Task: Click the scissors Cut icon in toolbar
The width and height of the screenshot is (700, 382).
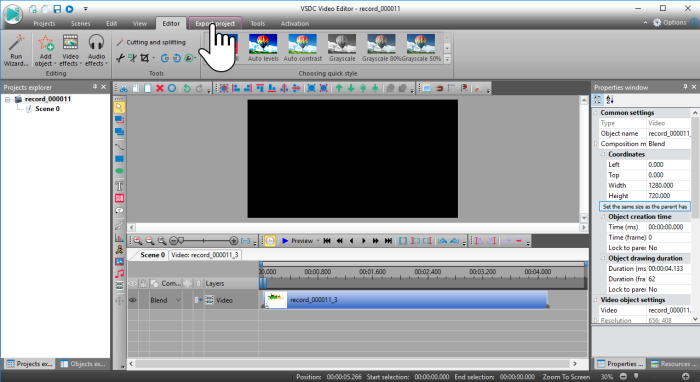Action: tap(124, 88)
